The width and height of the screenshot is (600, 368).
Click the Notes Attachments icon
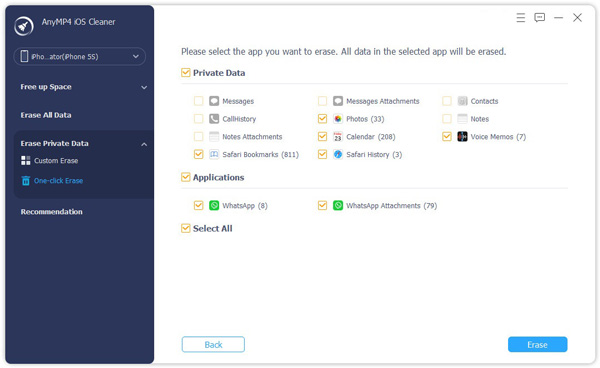214,137
